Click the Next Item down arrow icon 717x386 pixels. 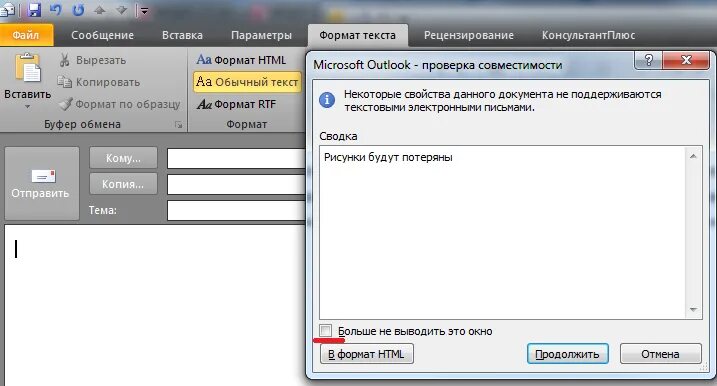click(121, 10)
